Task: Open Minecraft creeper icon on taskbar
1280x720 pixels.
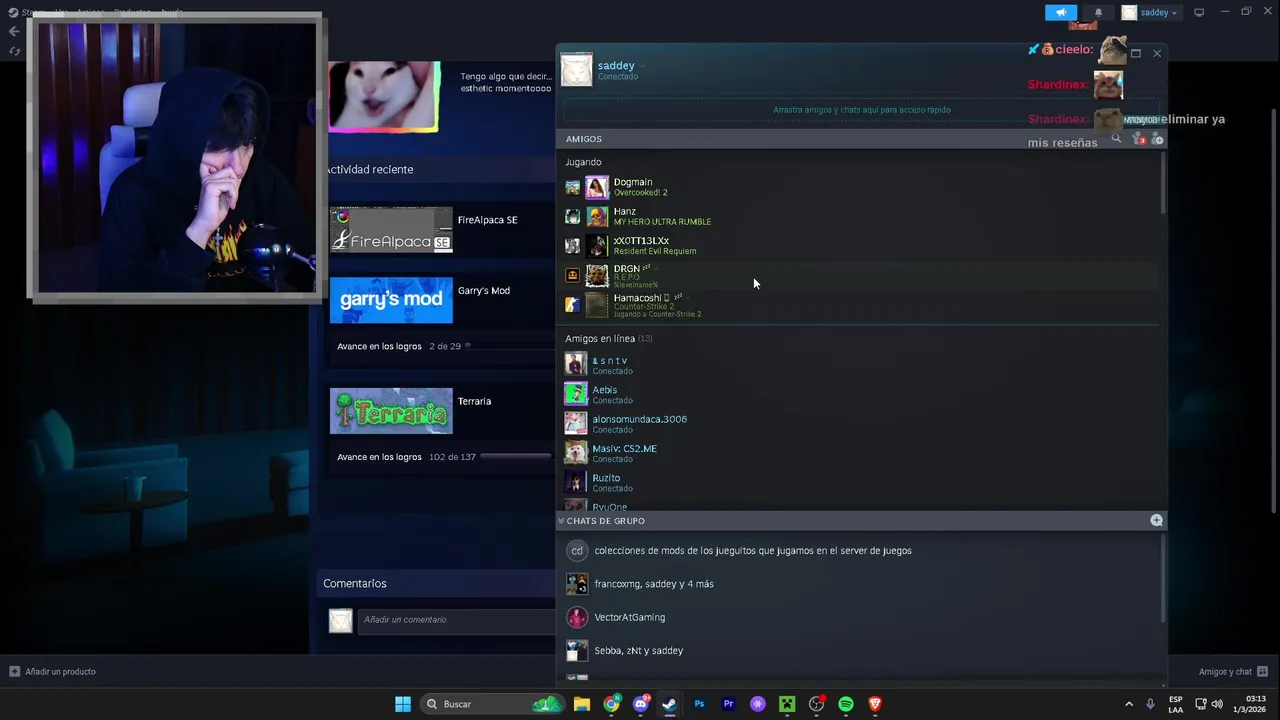Action: 787,704
